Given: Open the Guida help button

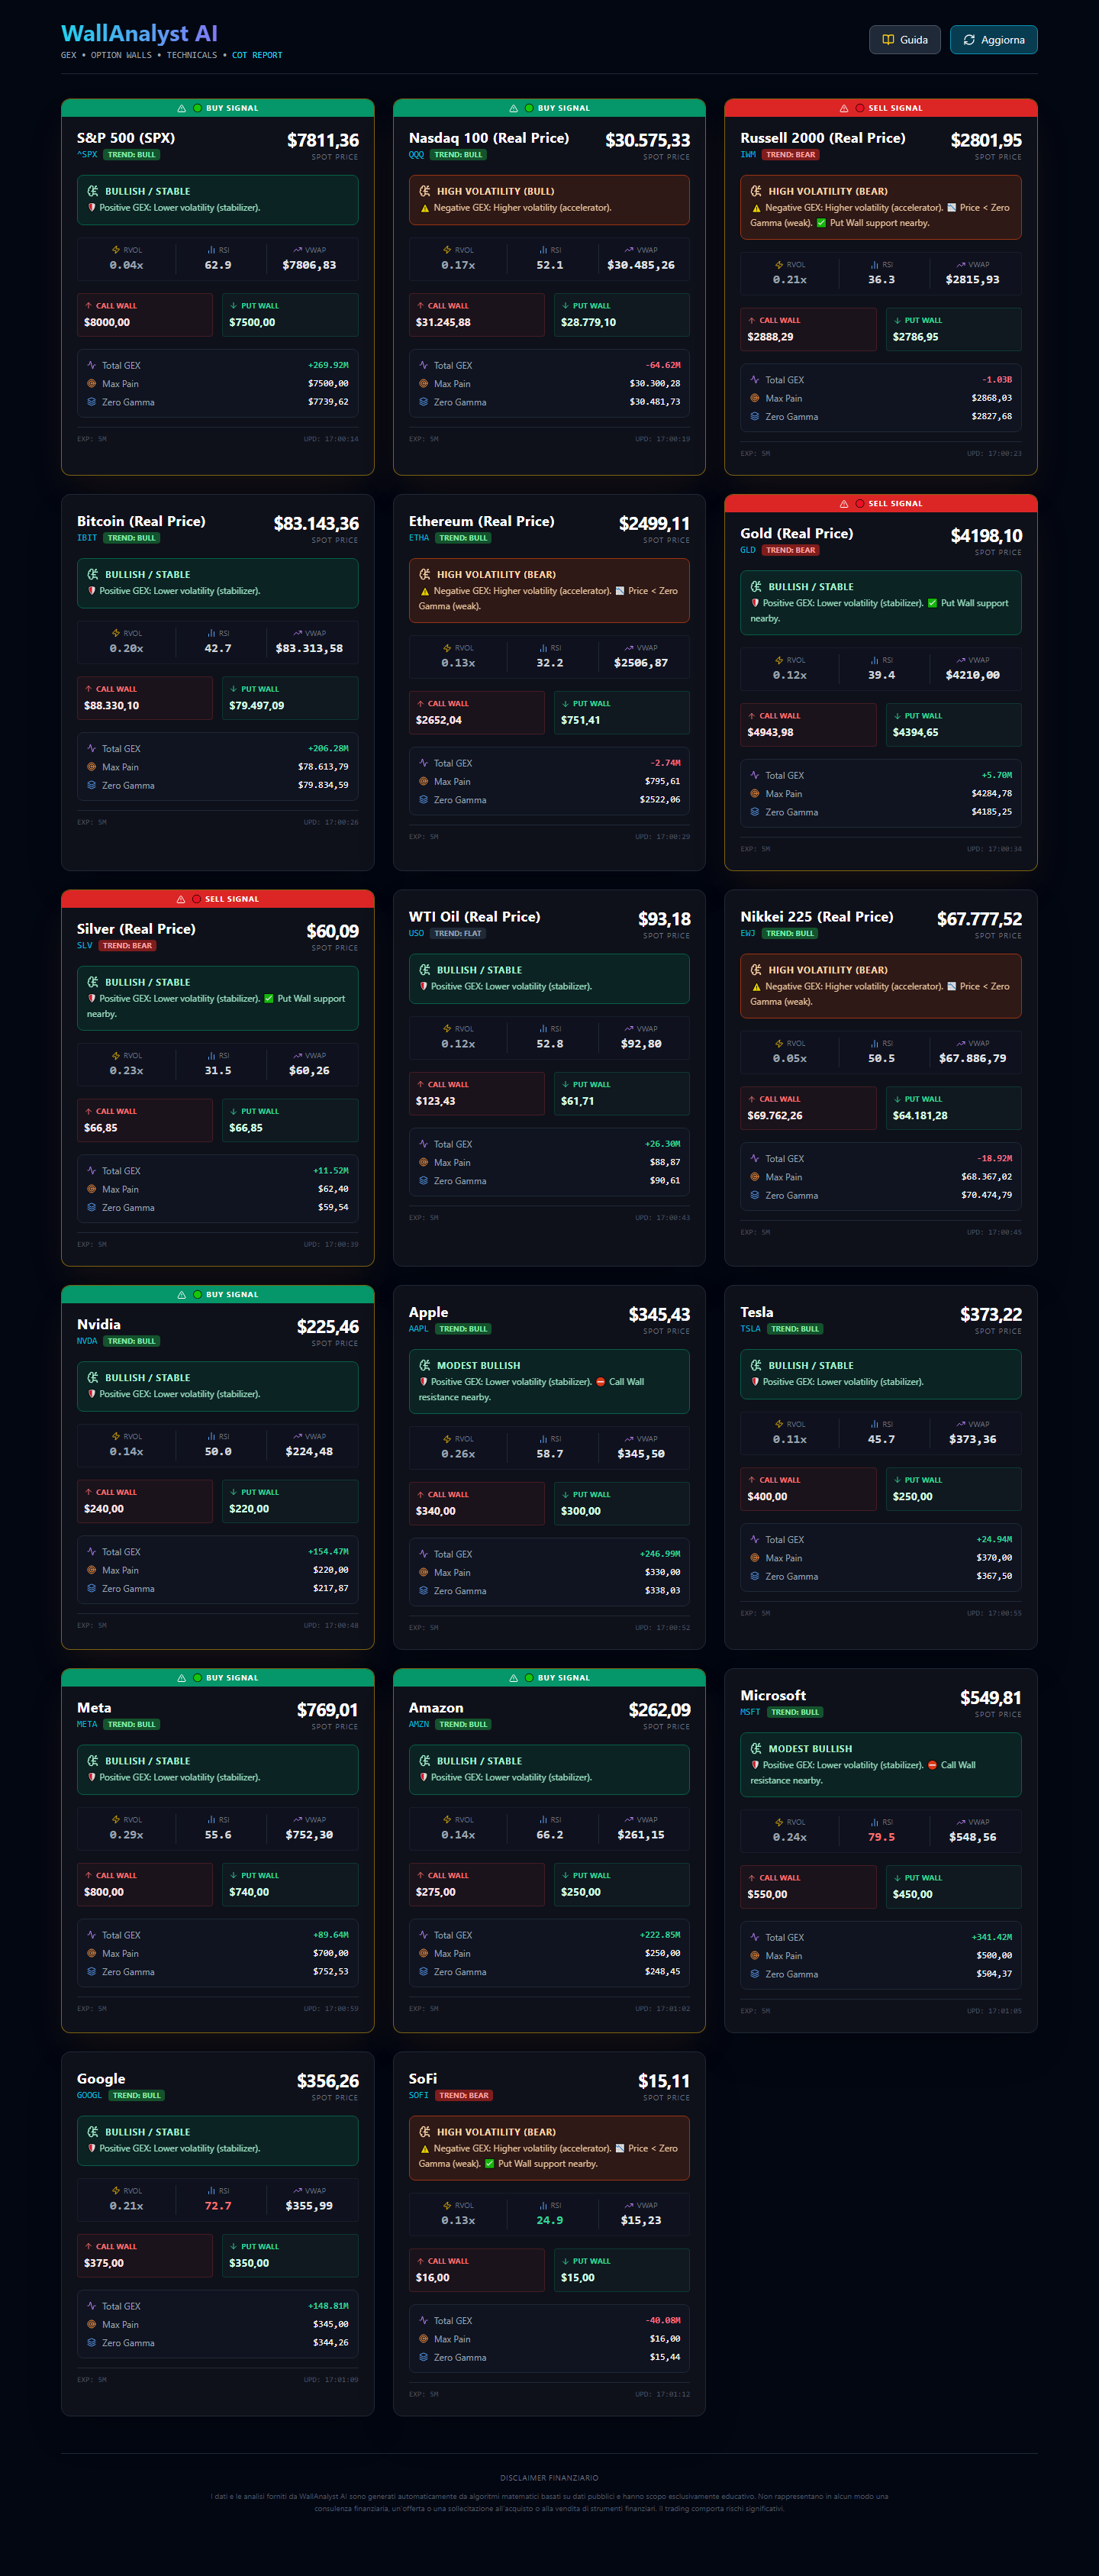Looking at the screenshot, I should pos(904,40).
